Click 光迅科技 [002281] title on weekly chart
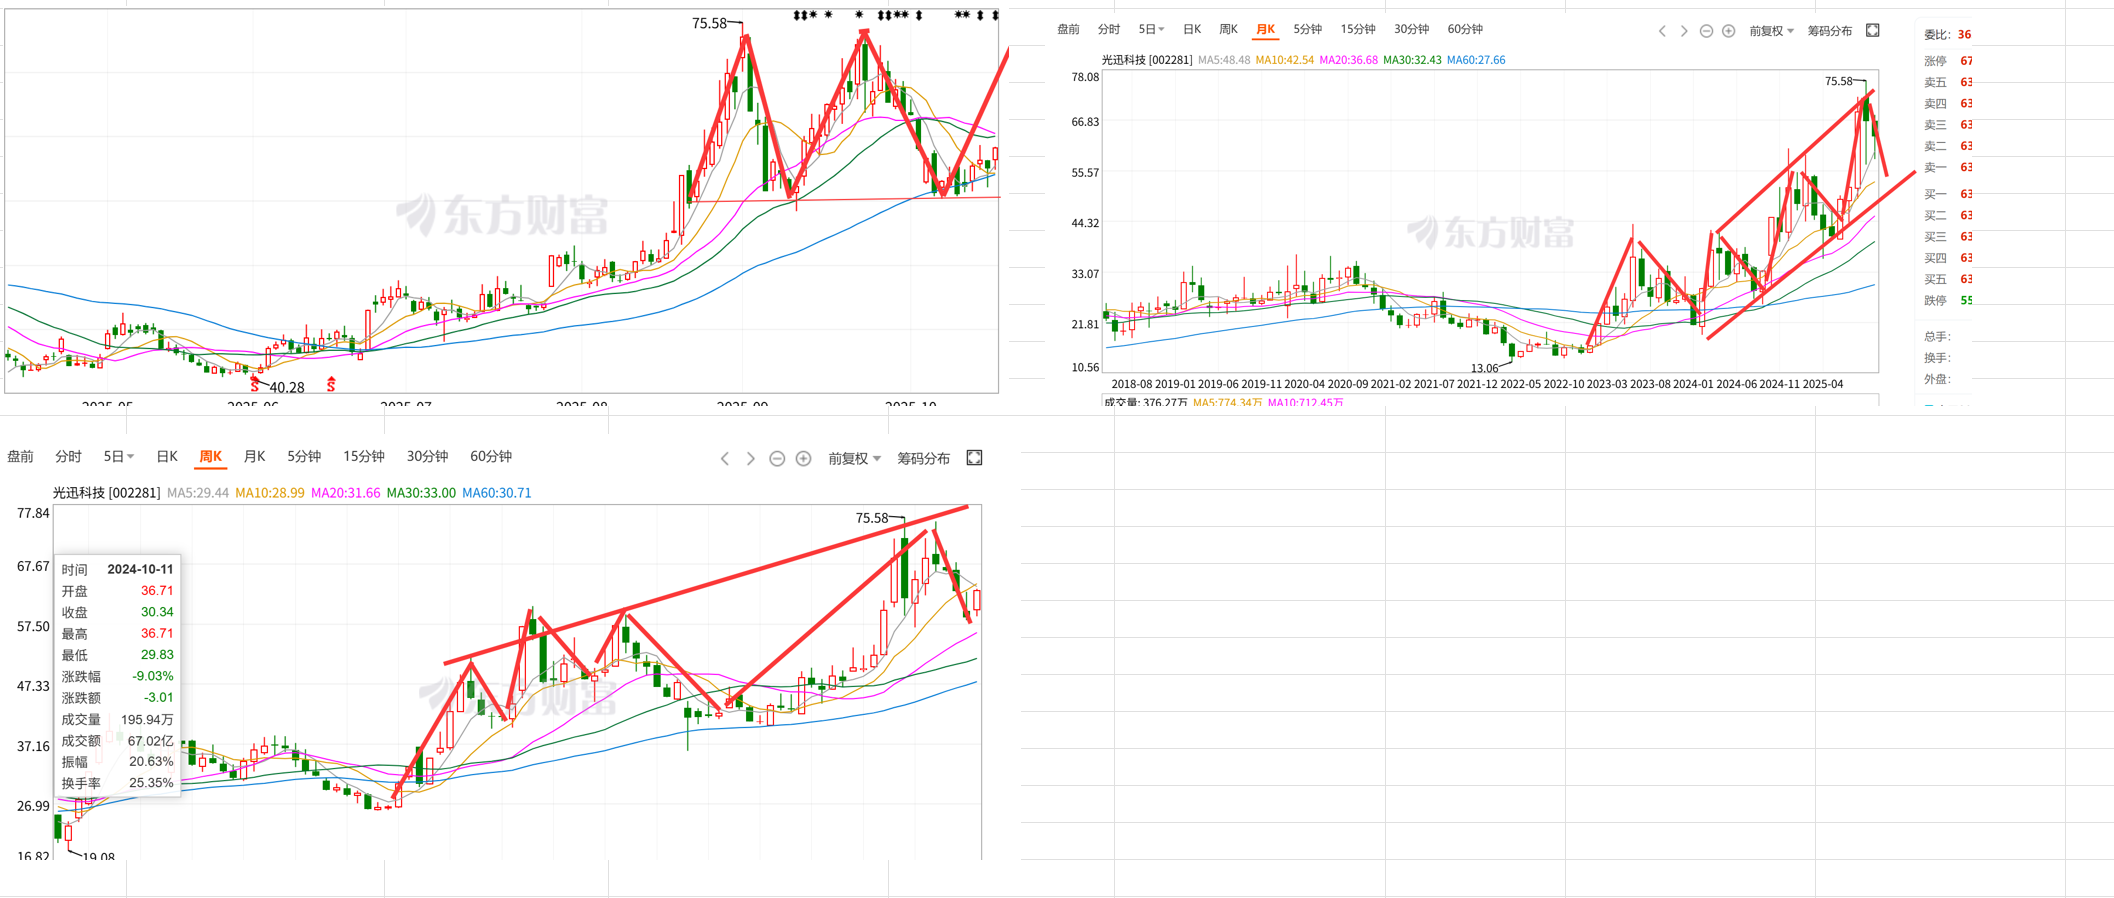Viewport: 2114px width, 898px height. pos(106,493)
